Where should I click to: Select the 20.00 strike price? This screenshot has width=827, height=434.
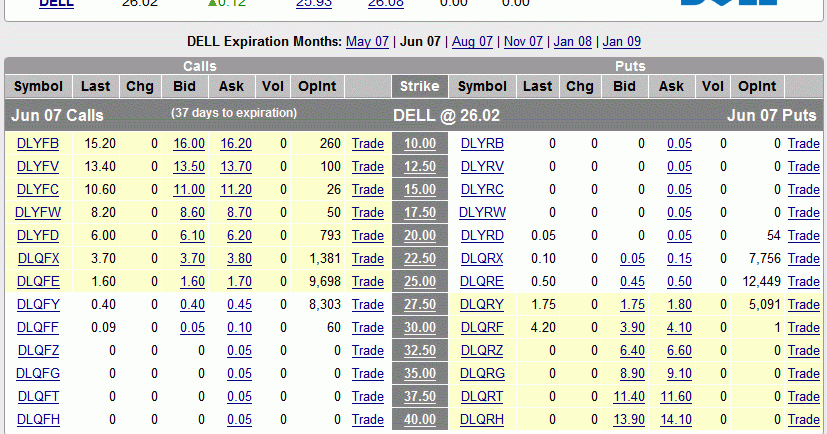click(420, 236)
